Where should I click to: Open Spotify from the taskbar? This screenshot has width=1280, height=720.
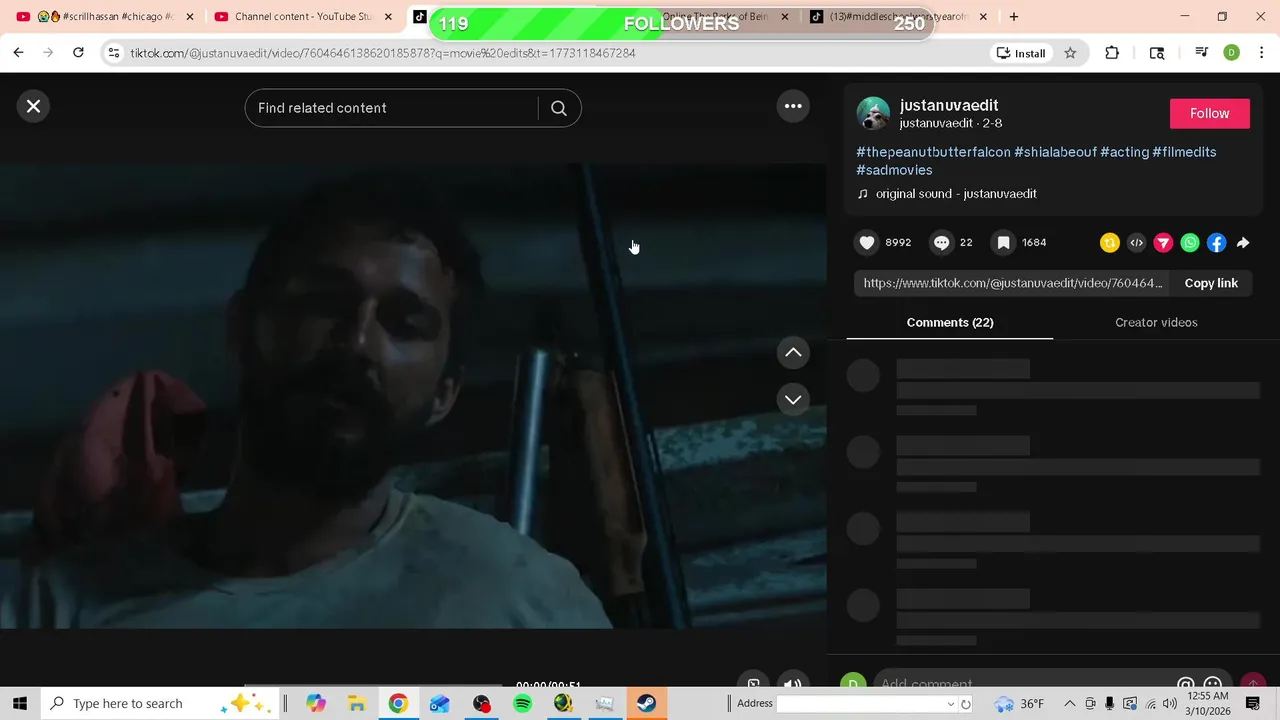point(522,703)
